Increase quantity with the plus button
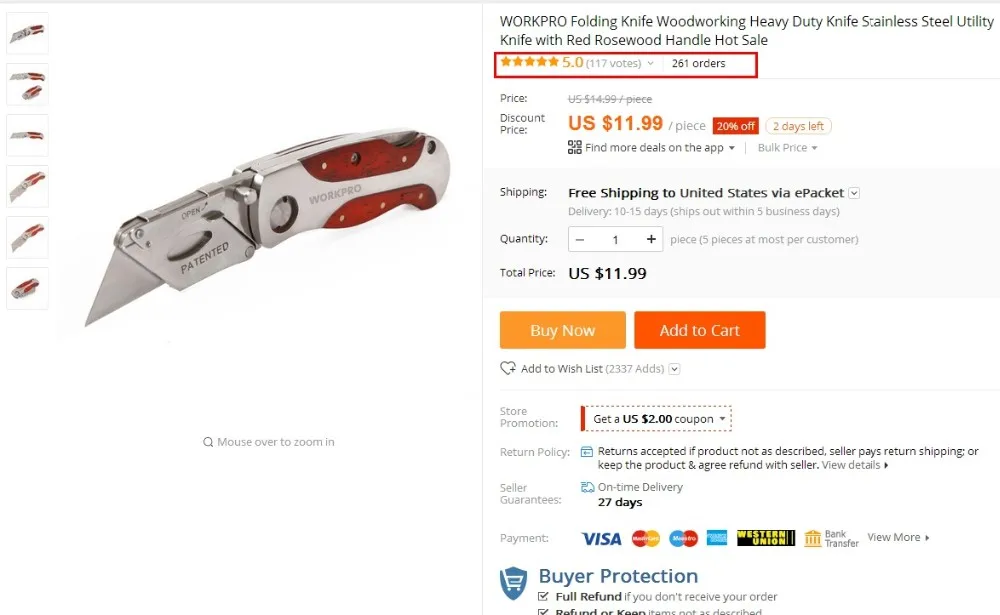Screen dimensions: 1000x615 (x=651, y=239)
